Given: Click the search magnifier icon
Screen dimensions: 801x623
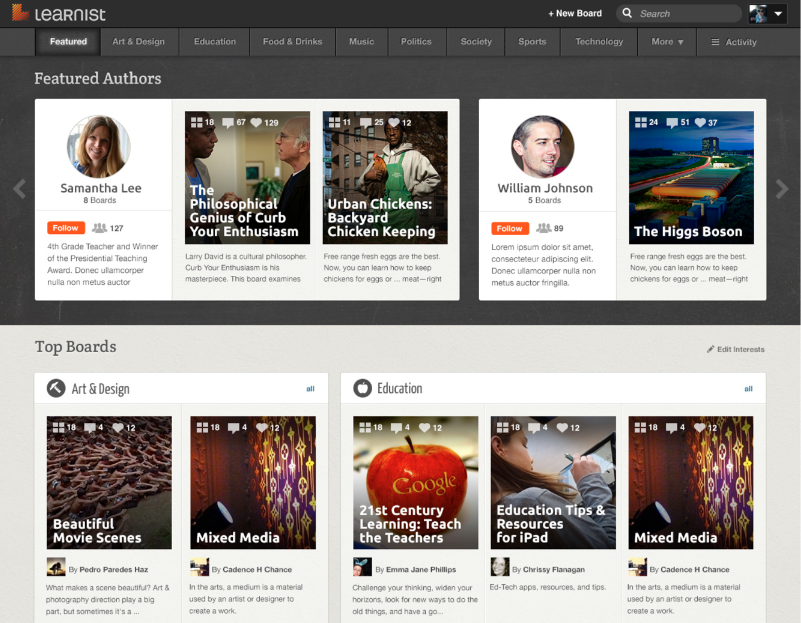Looking at the screenshot, I should pyautogui.click(x=627, y=14).
